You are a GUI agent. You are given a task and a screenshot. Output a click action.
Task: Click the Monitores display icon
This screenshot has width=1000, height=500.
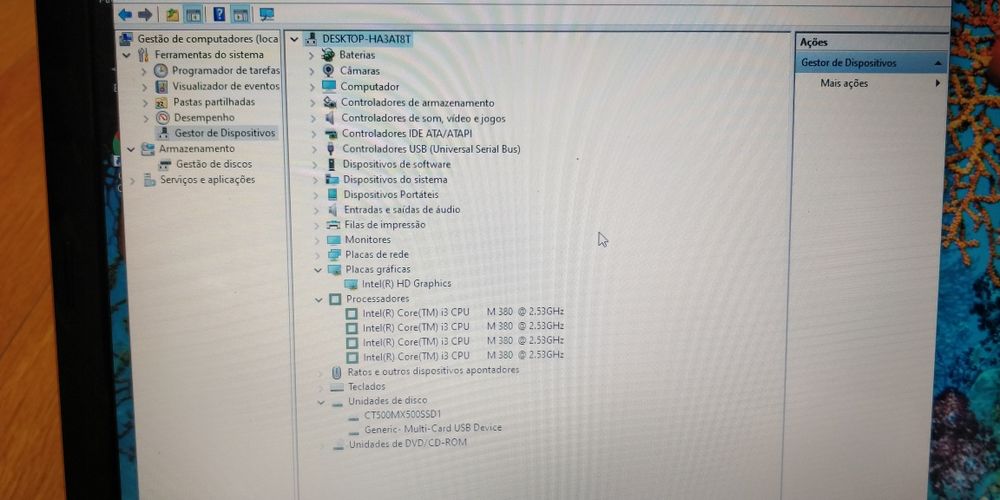pos(334,240)
